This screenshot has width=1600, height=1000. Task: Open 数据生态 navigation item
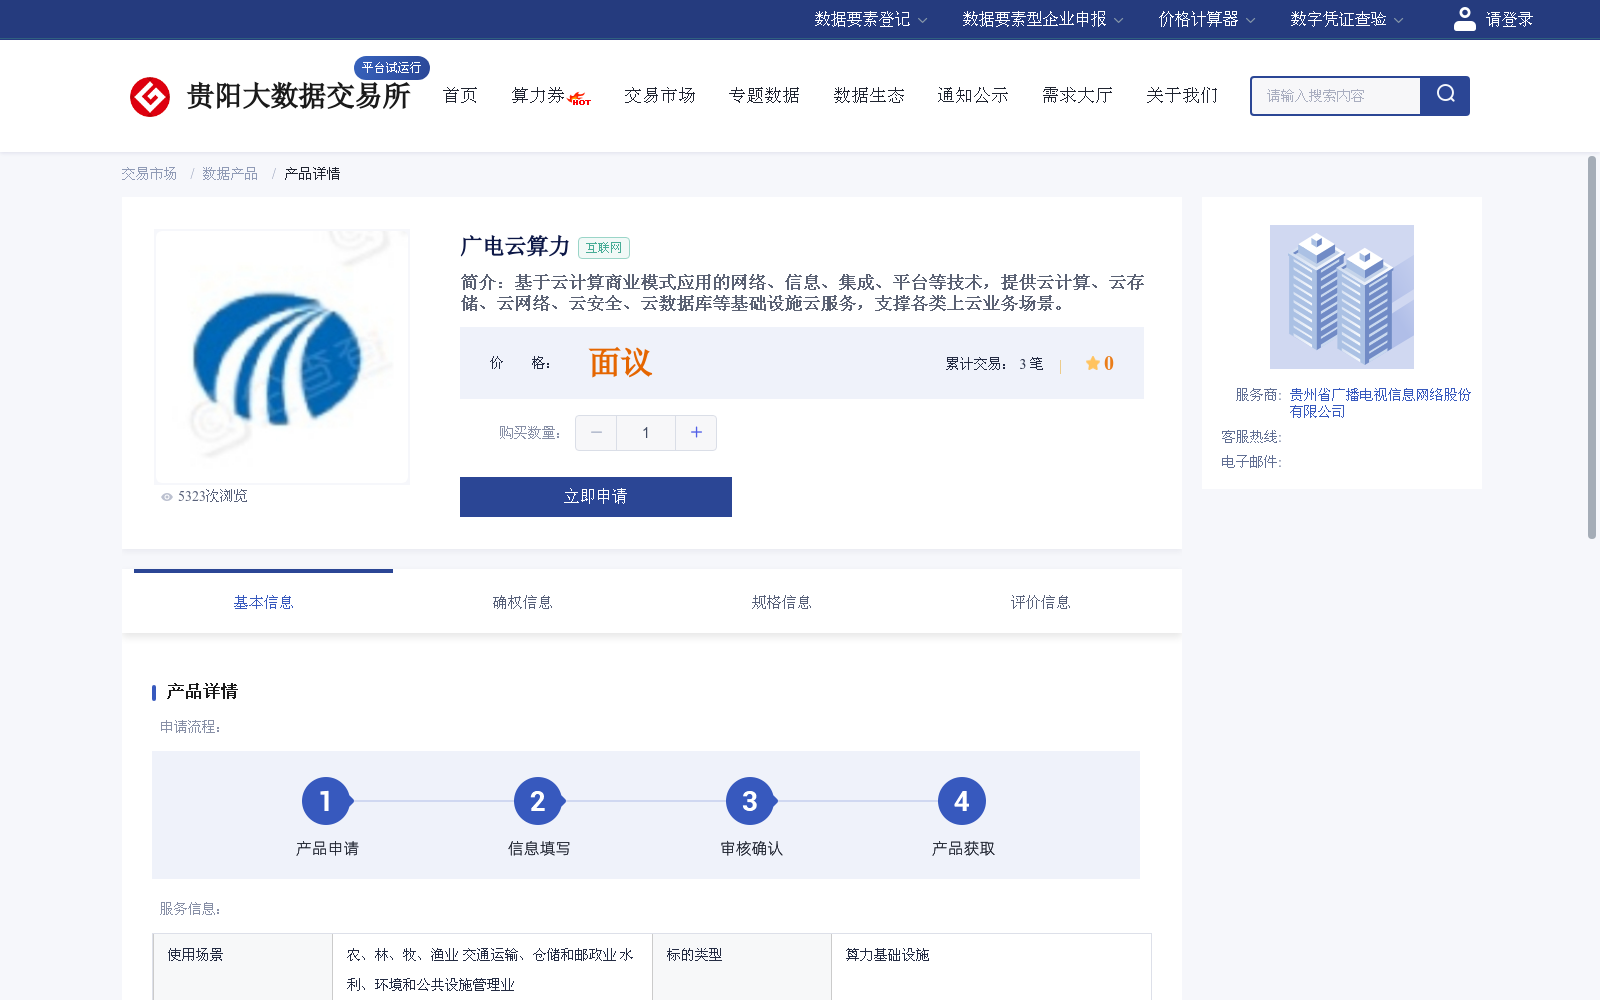(x=869, y=95)
